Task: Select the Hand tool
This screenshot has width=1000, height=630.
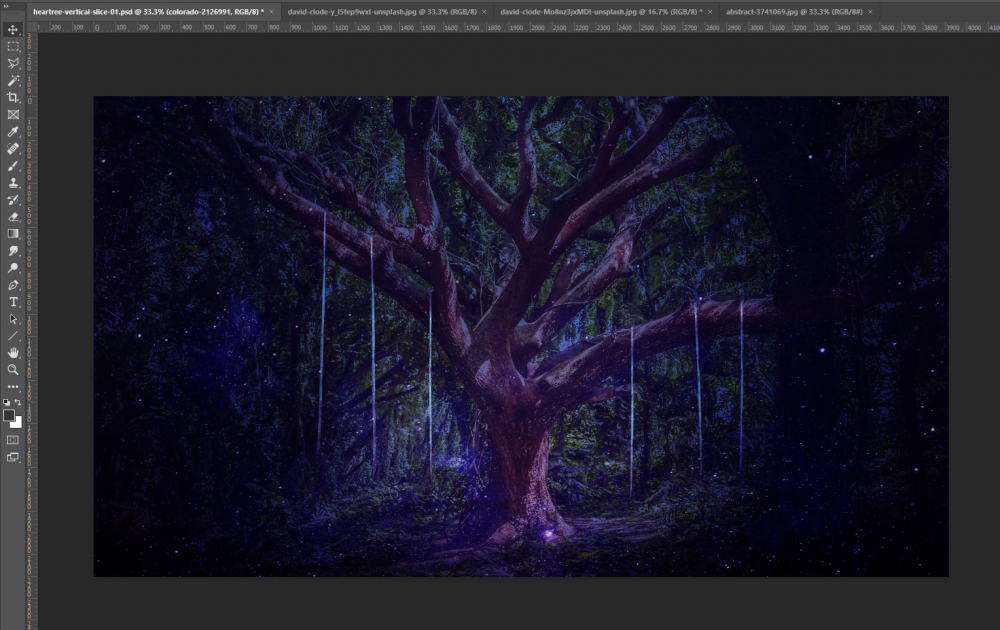Action: click(x=13, y=353)
